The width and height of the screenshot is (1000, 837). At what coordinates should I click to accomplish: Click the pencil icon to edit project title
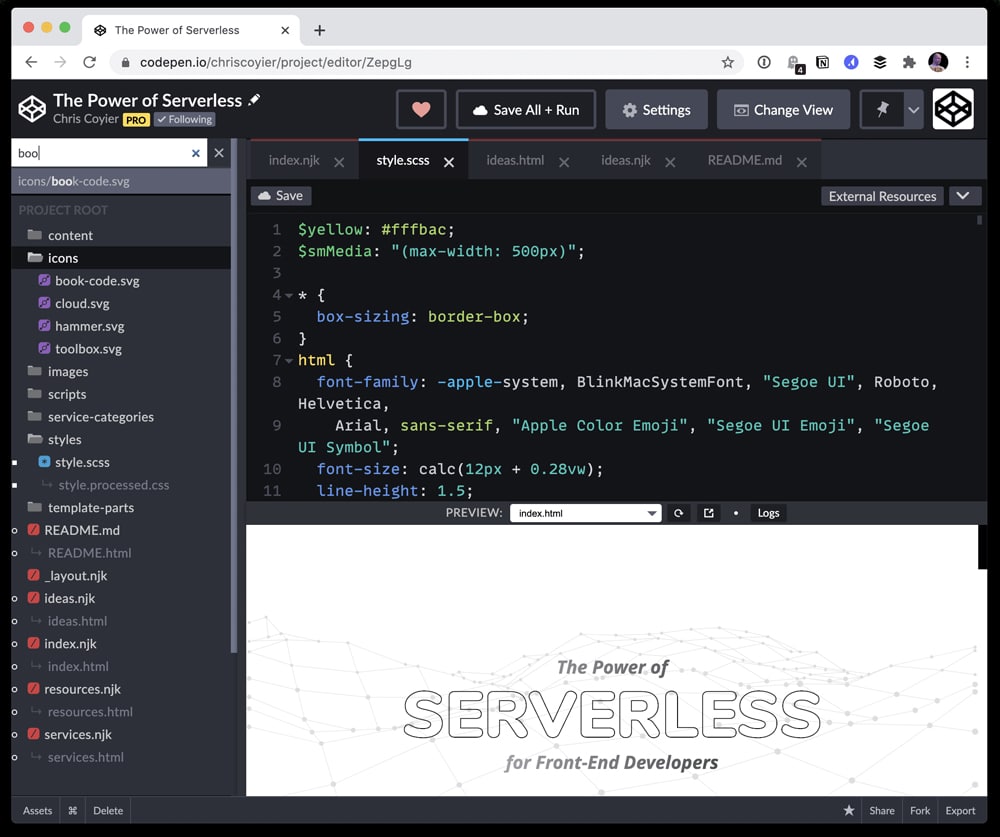tap(254, 100)
